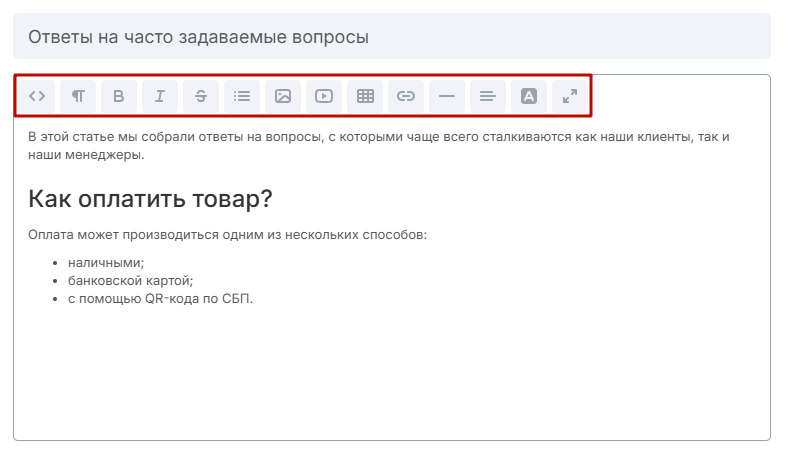
Task: Click the list item "банковской картой;"
Action: (x=123, y=281)
